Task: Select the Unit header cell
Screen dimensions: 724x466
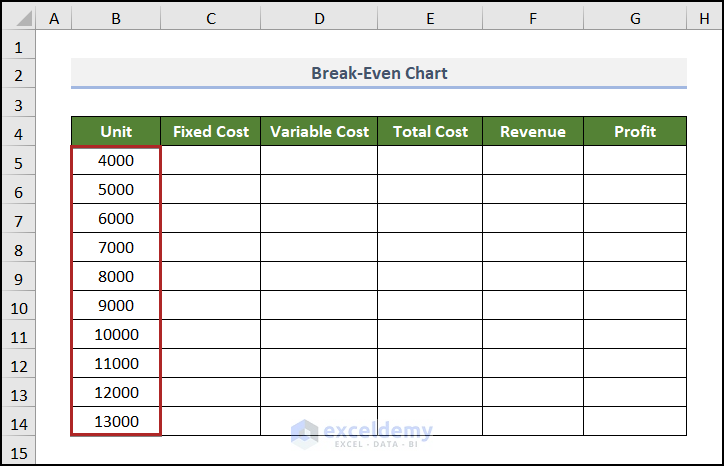Action: [116, 132]
